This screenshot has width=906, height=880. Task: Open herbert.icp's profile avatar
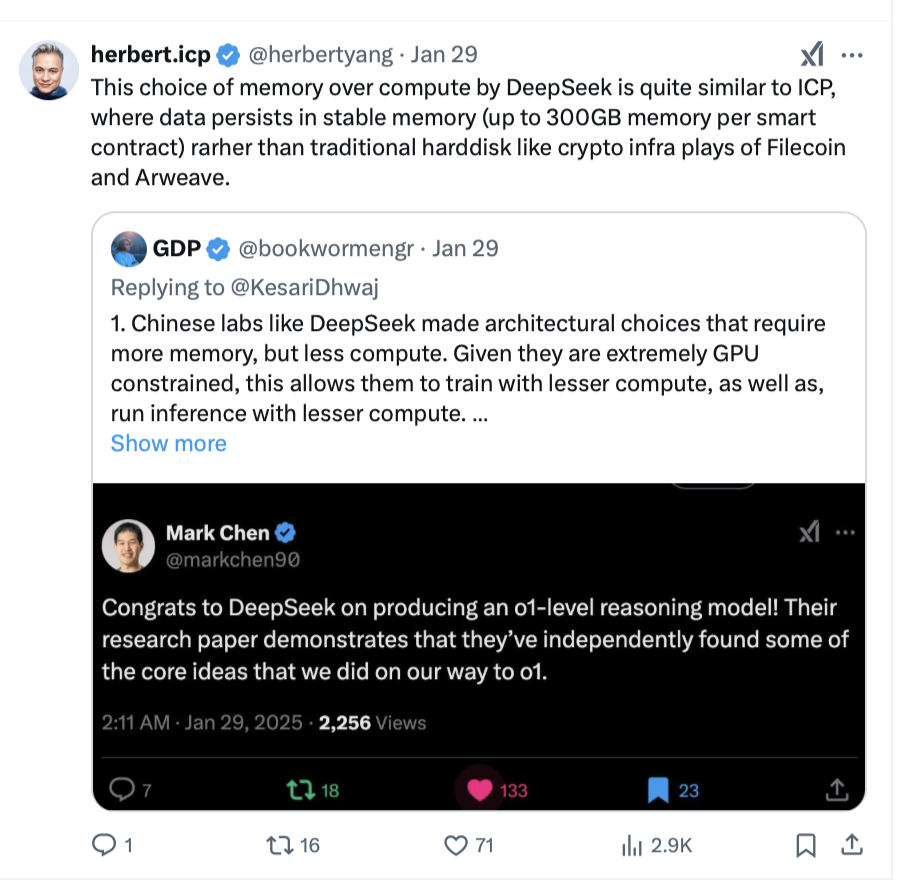pyautogui.click(x=49, y=71)
